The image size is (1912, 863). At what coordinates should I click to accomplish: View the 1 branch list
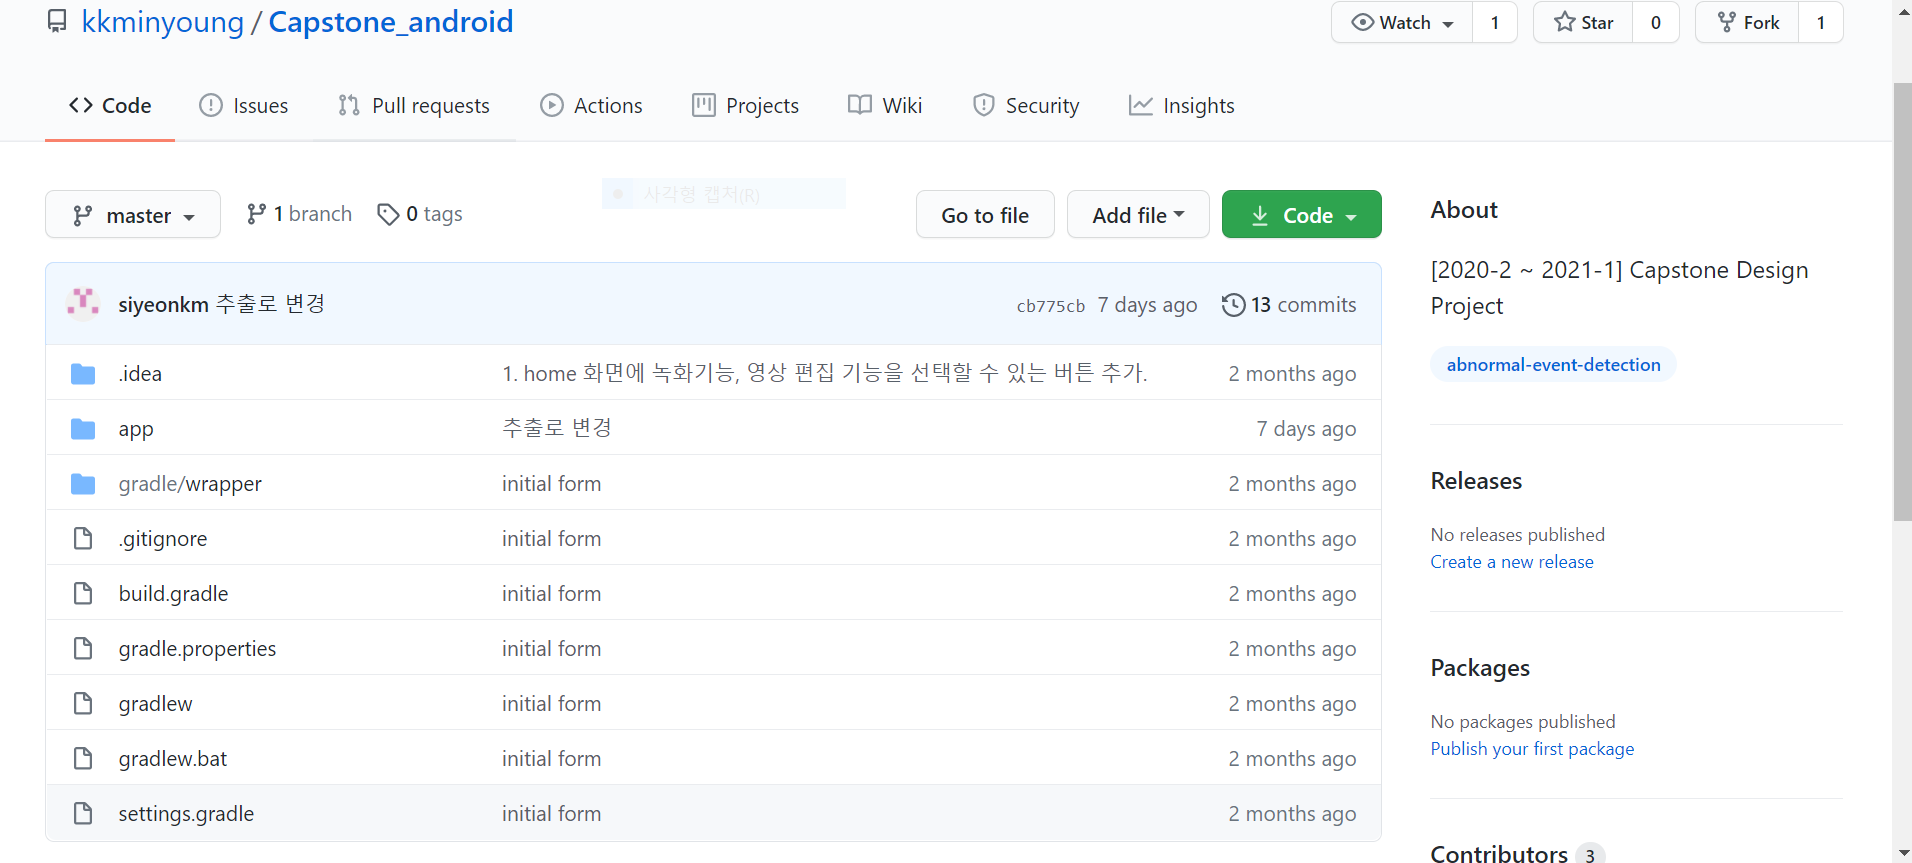click(x=299, y=214)
